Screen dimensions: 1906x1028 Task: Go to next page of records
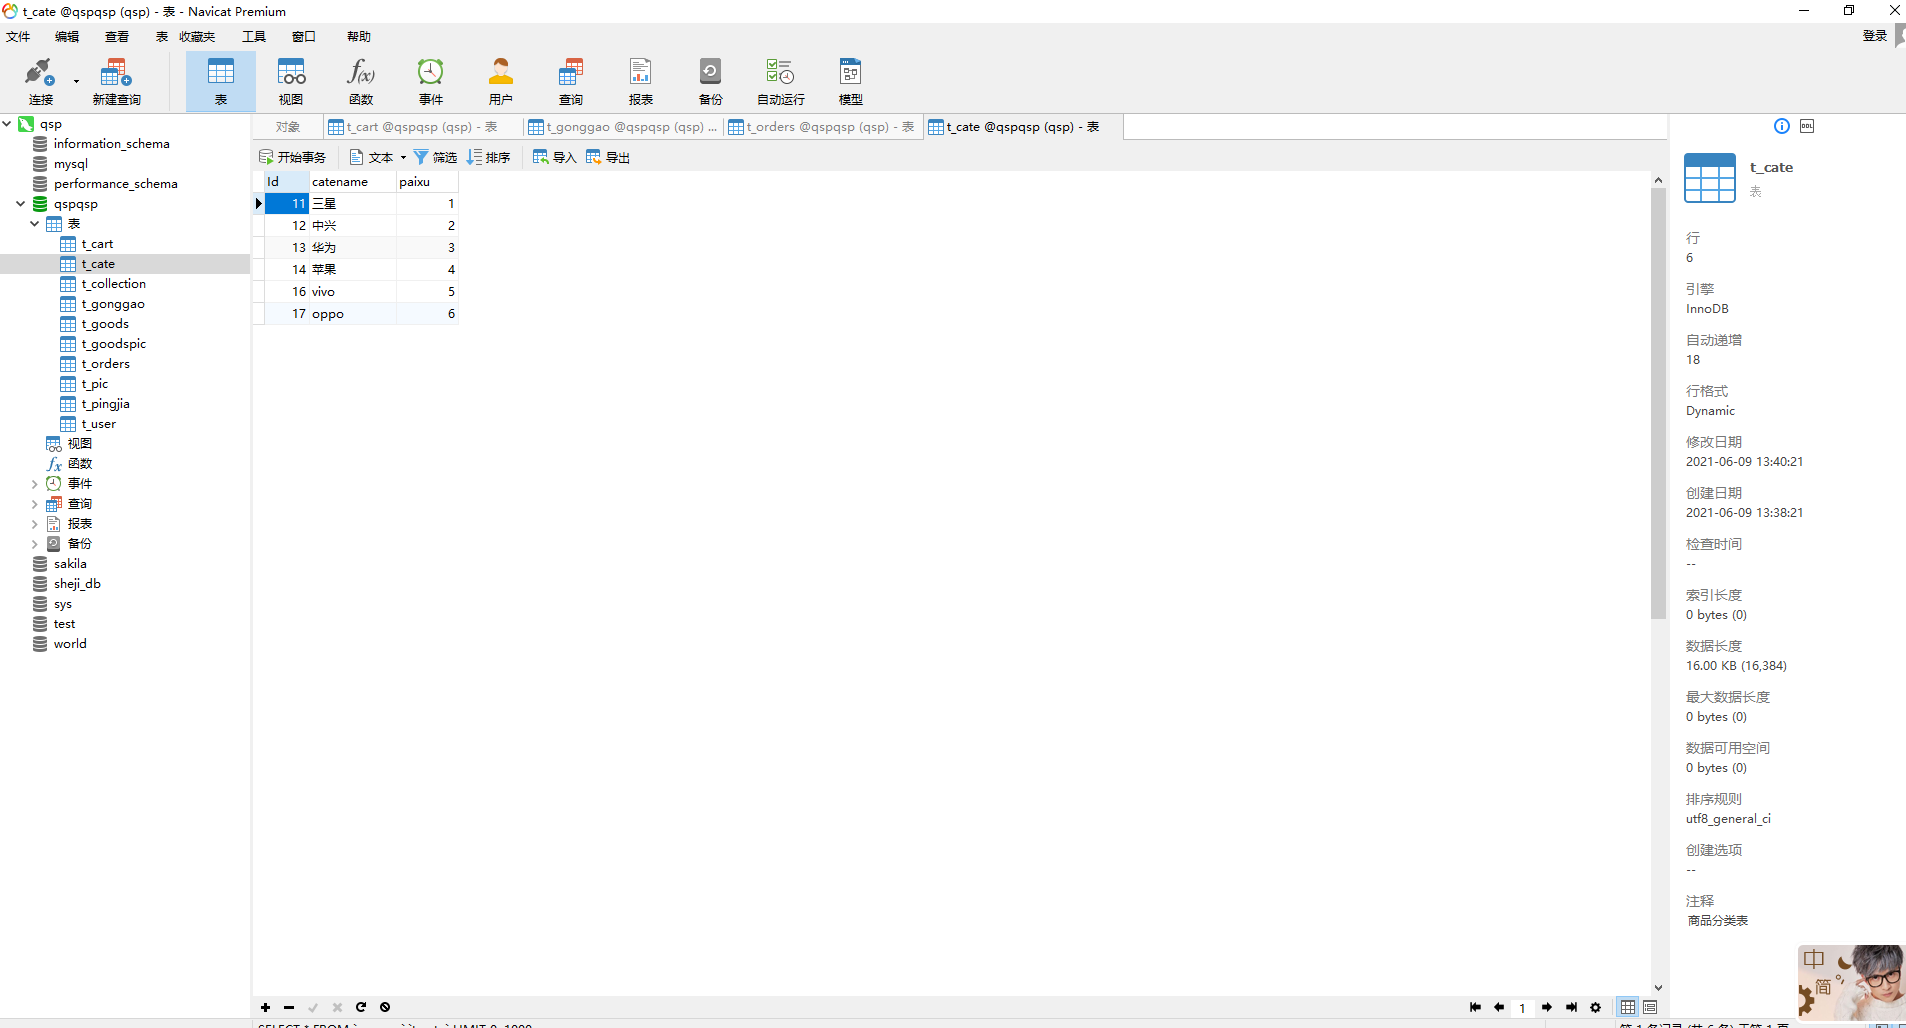(1547, 1007)
